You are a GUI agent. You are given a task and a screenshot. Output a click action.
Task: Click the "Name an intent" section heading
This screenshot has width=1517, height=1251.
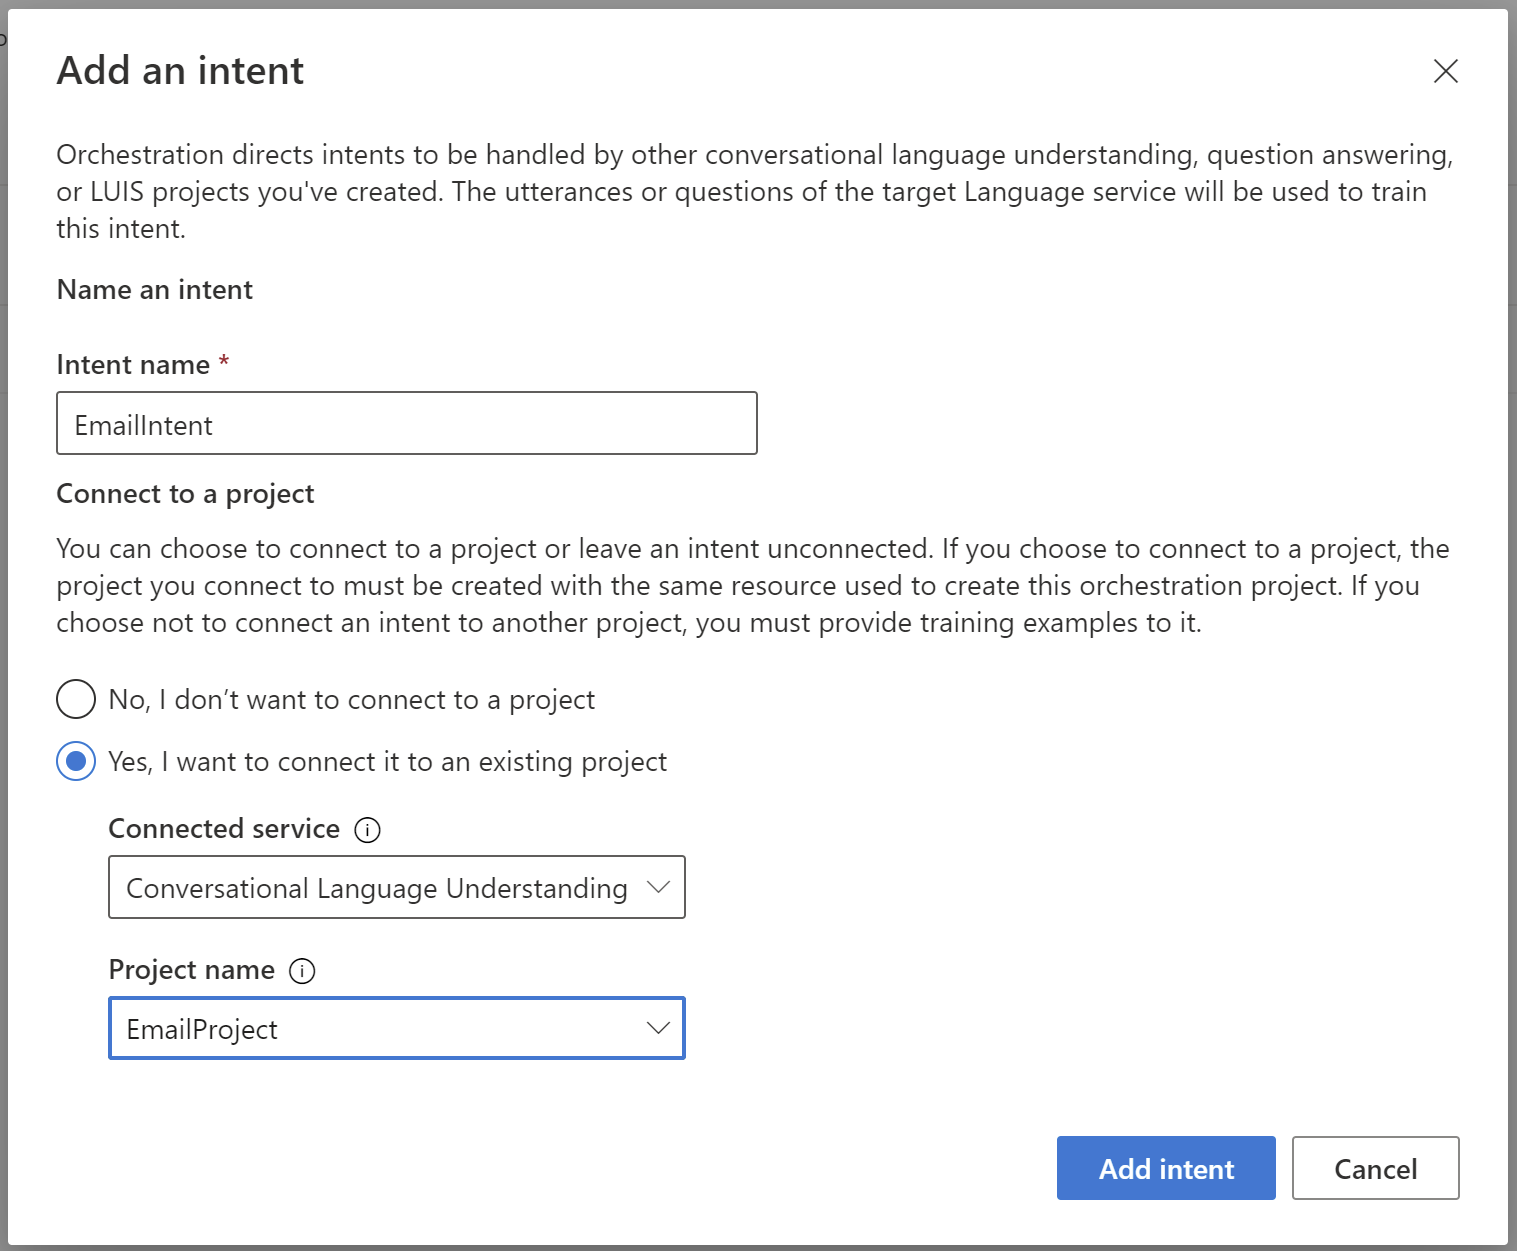pos(155,290)
